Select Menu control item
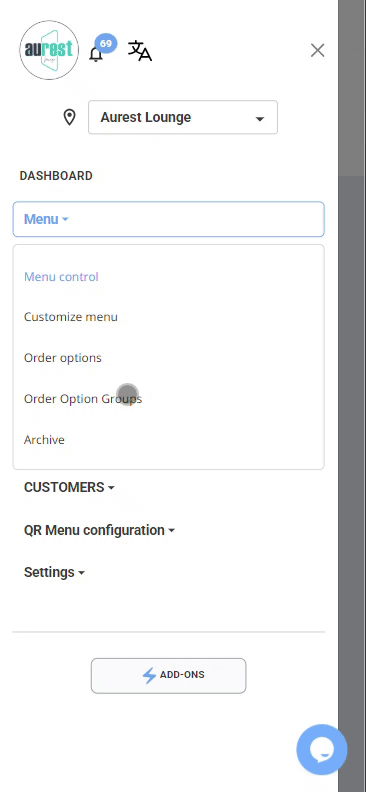366x792 pixels. tap(61, 277)
